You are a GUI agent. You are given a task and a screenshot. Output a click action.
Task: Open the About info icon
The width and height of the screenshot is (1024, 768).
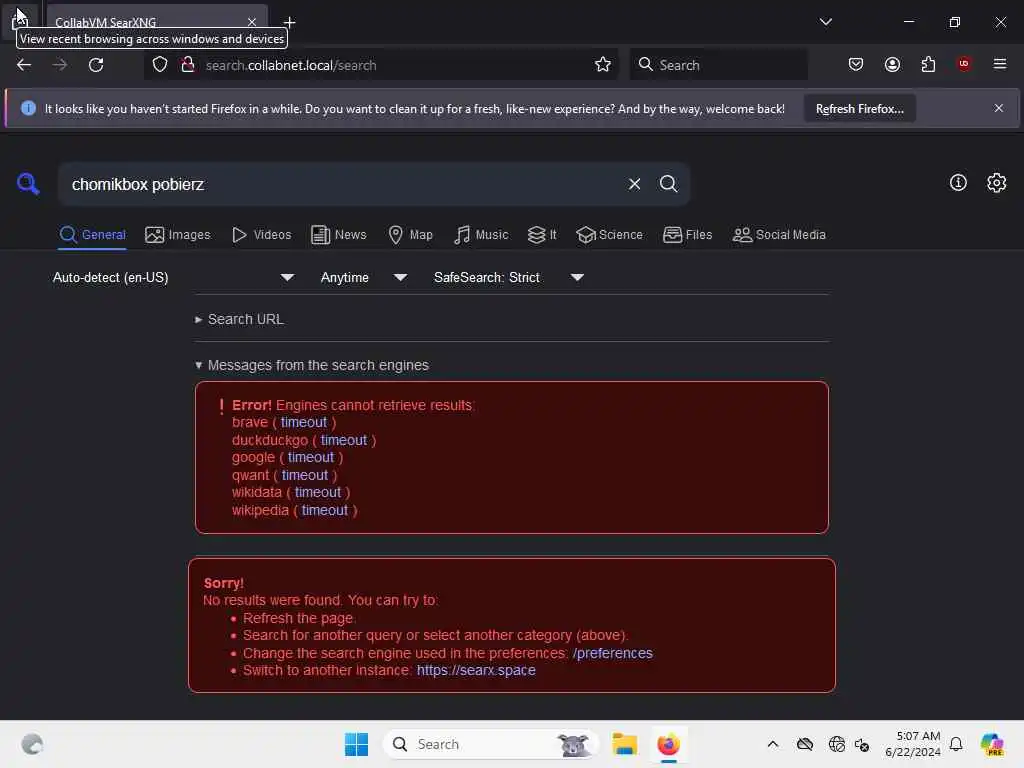958,183
